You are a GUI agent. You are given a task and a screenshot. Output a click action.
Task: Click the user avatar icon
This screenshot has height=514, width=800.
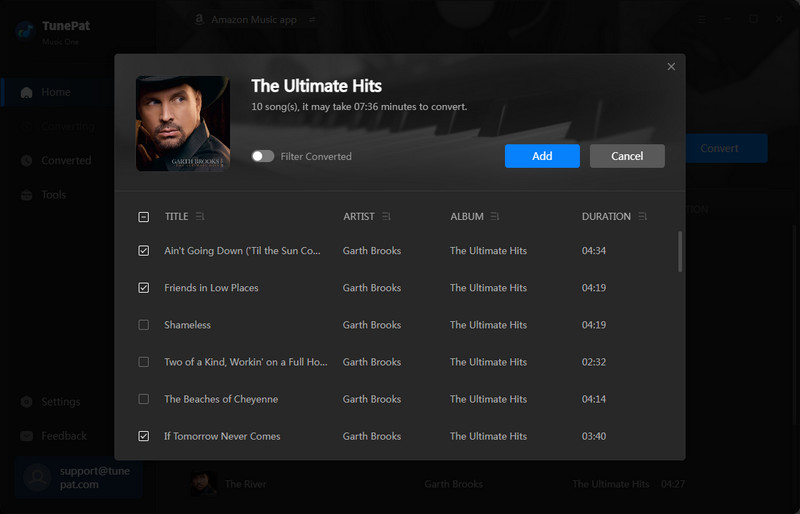[37, 477]
